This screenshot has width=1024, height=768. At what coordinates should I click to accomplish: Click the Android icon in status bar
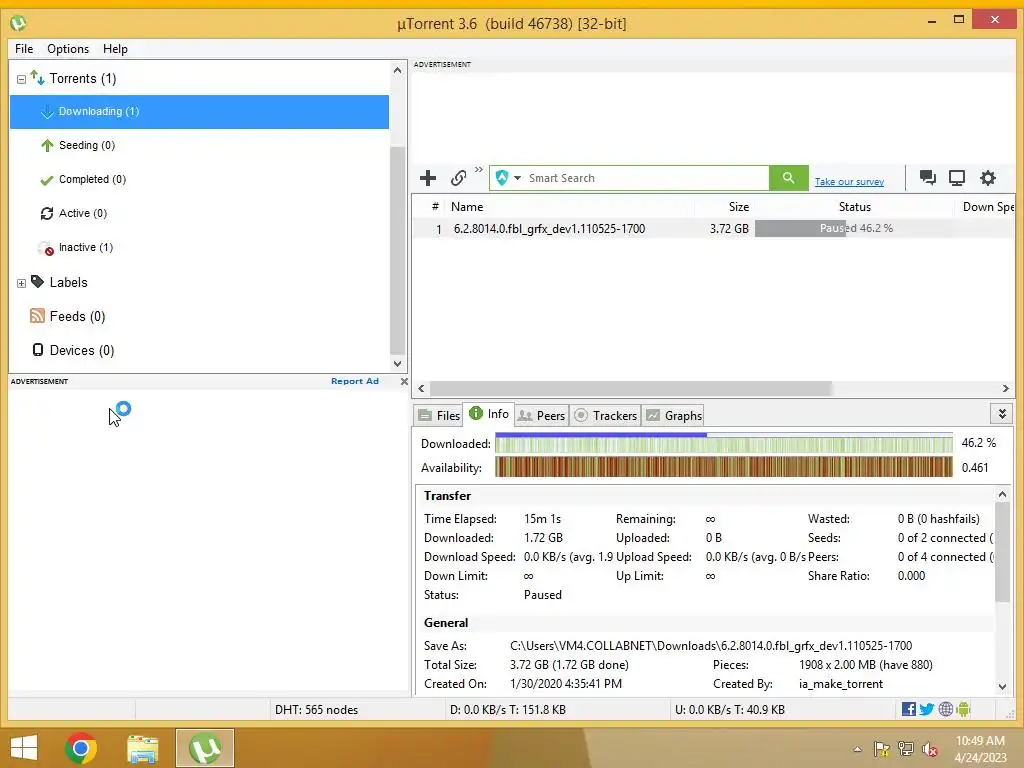coord(963,709)
